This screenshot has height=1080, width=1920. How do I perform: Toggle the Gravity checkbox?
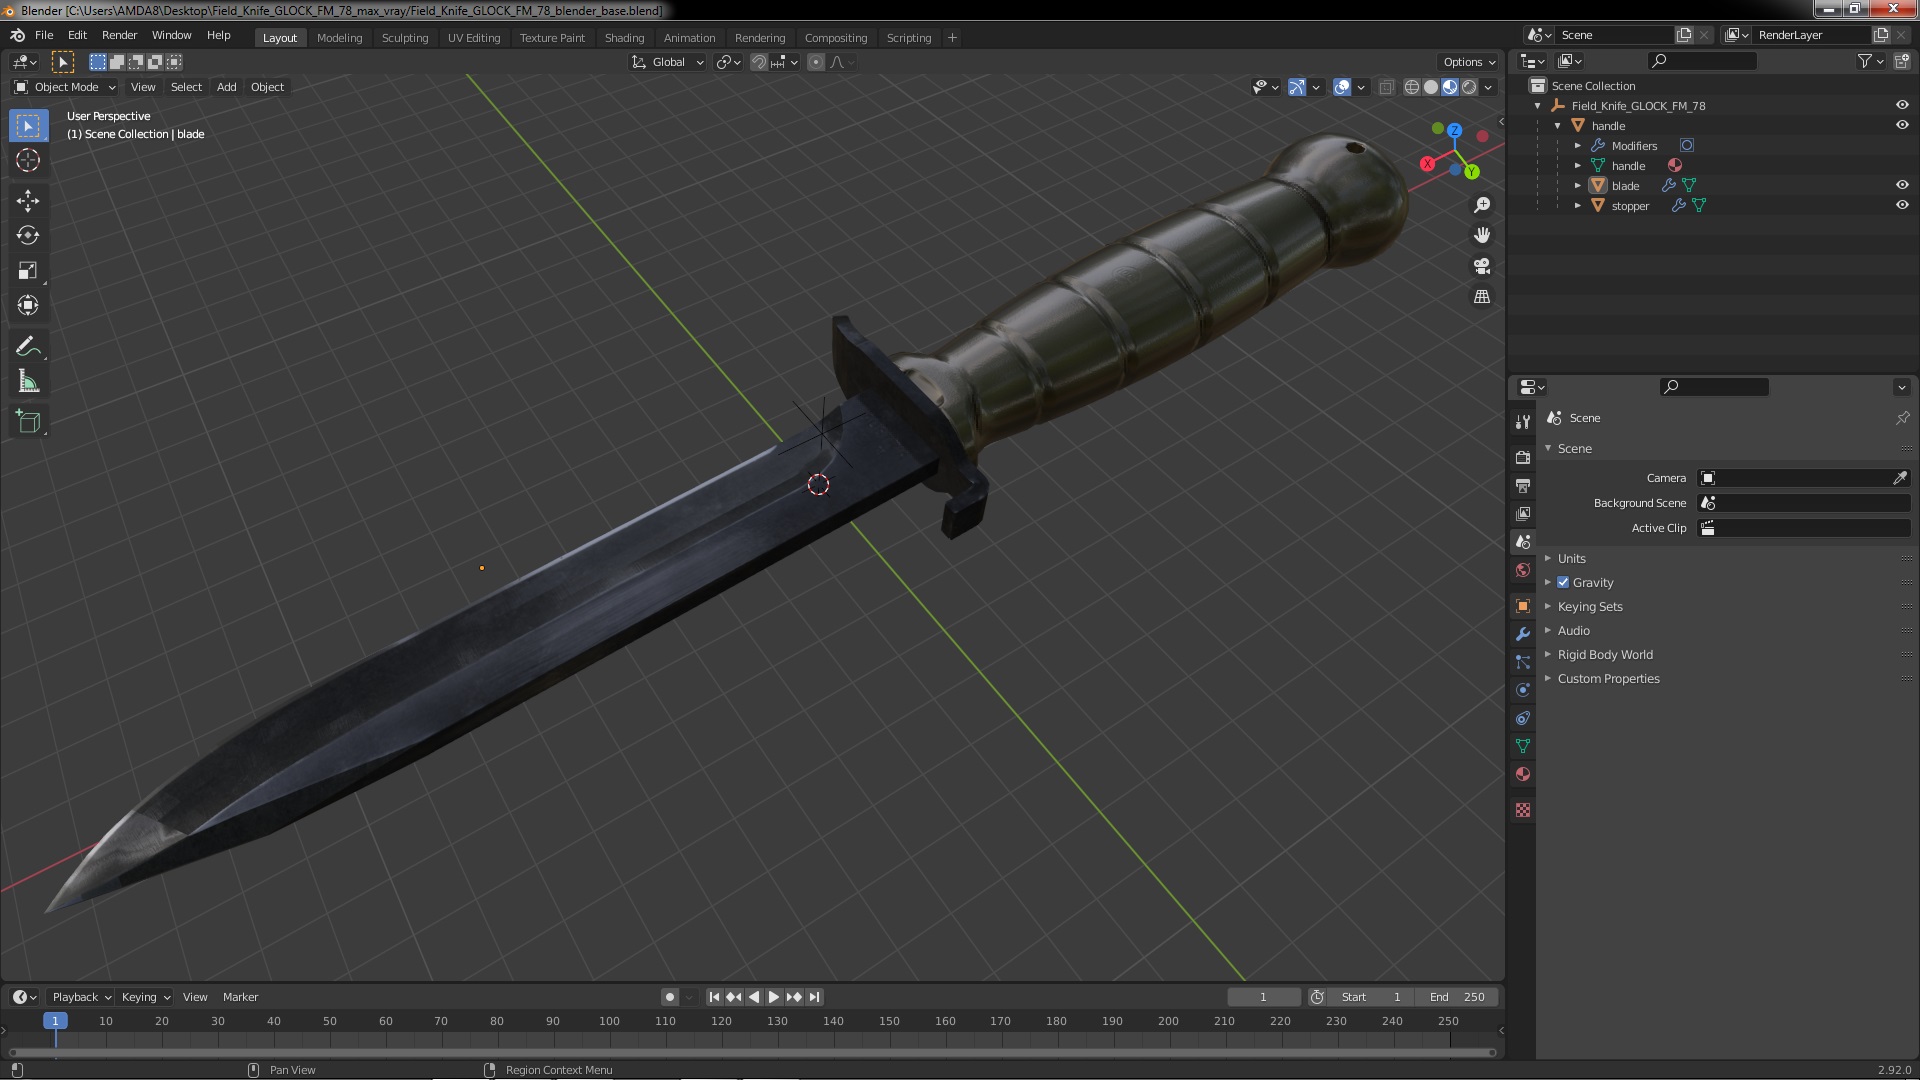click(1563, 582)
